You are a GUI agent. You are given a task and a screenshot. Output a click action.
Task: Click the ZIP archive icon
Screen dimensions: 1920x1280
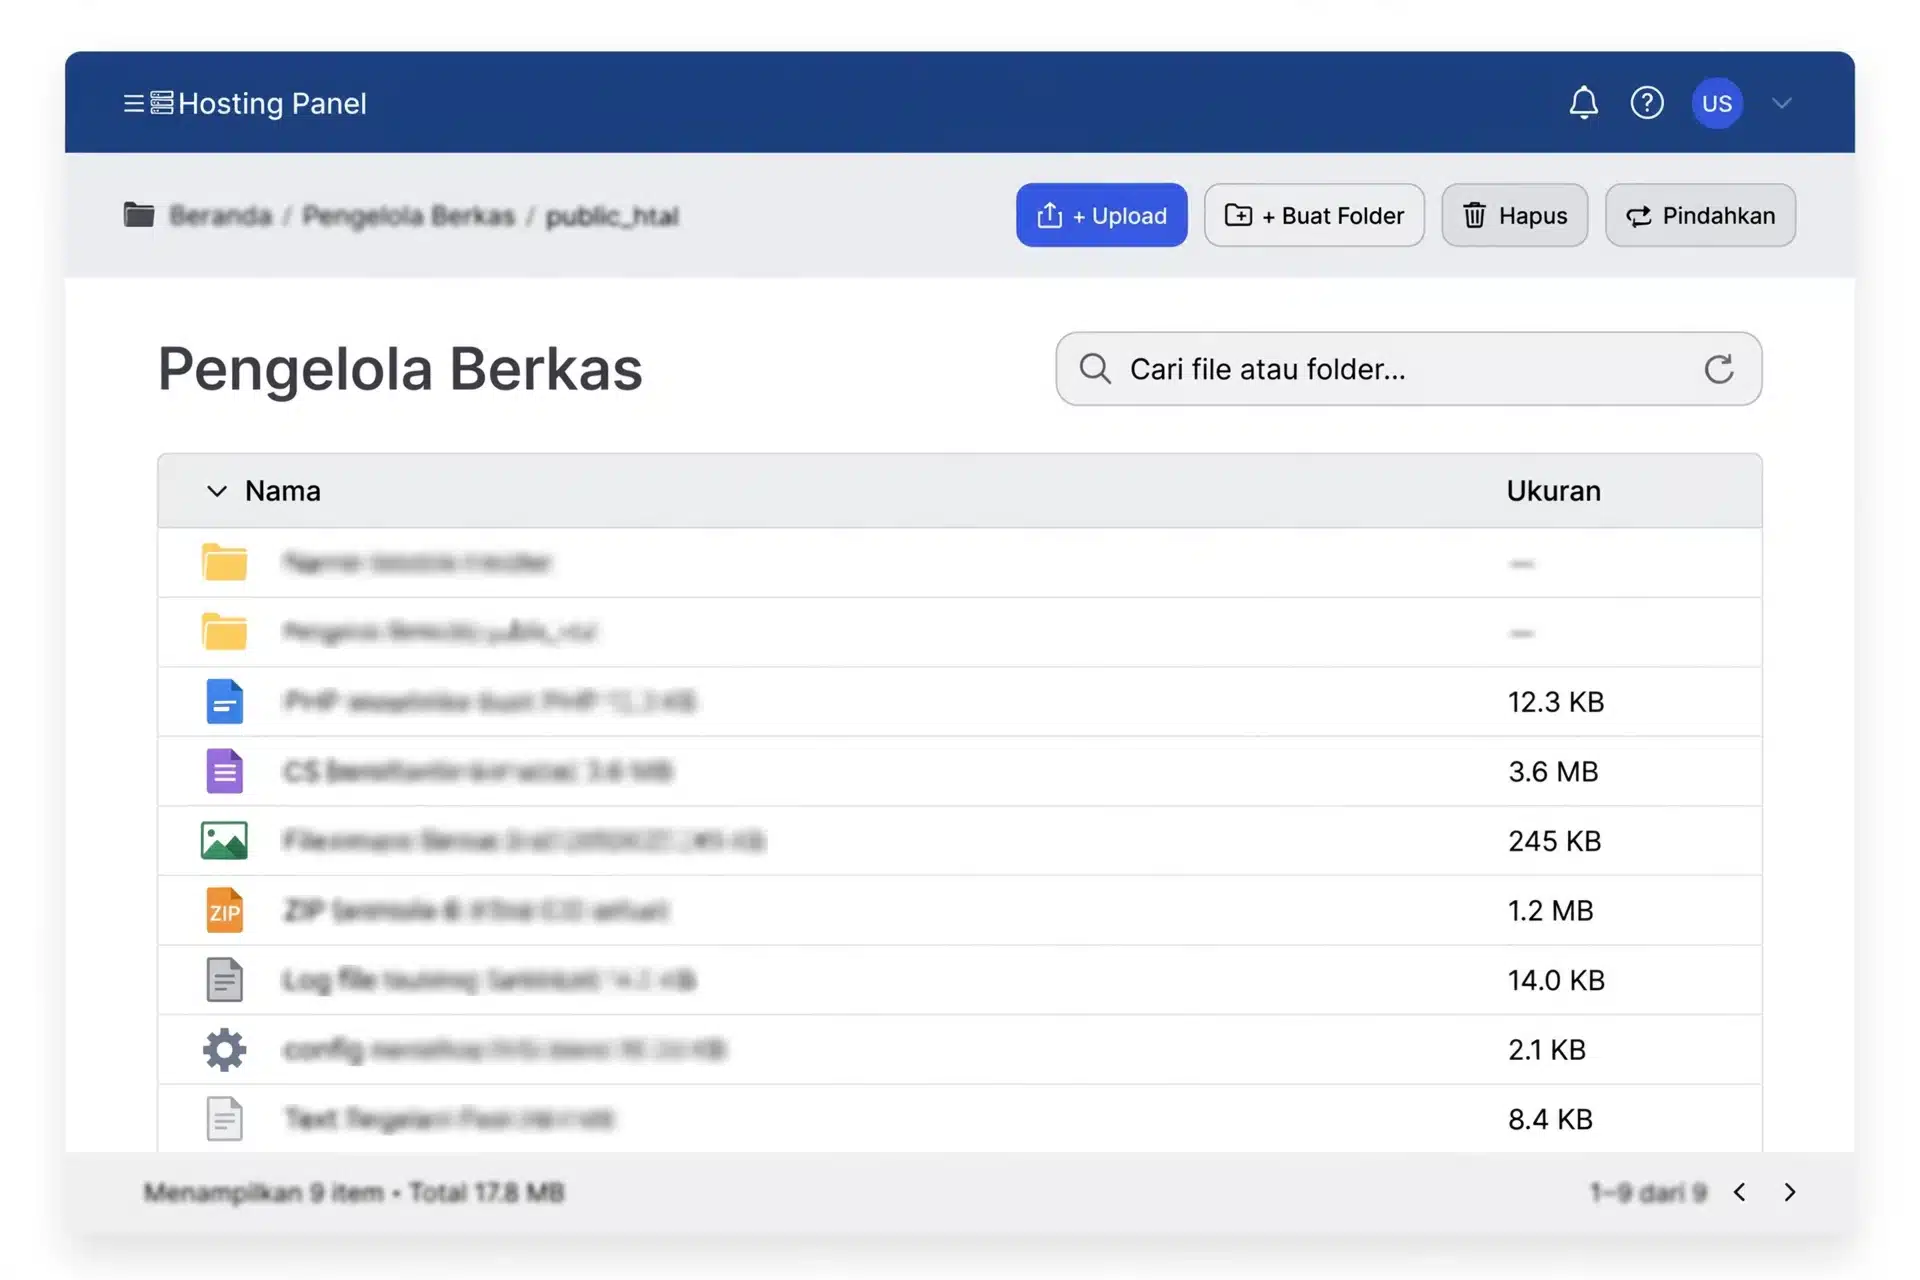coord(224,910)
